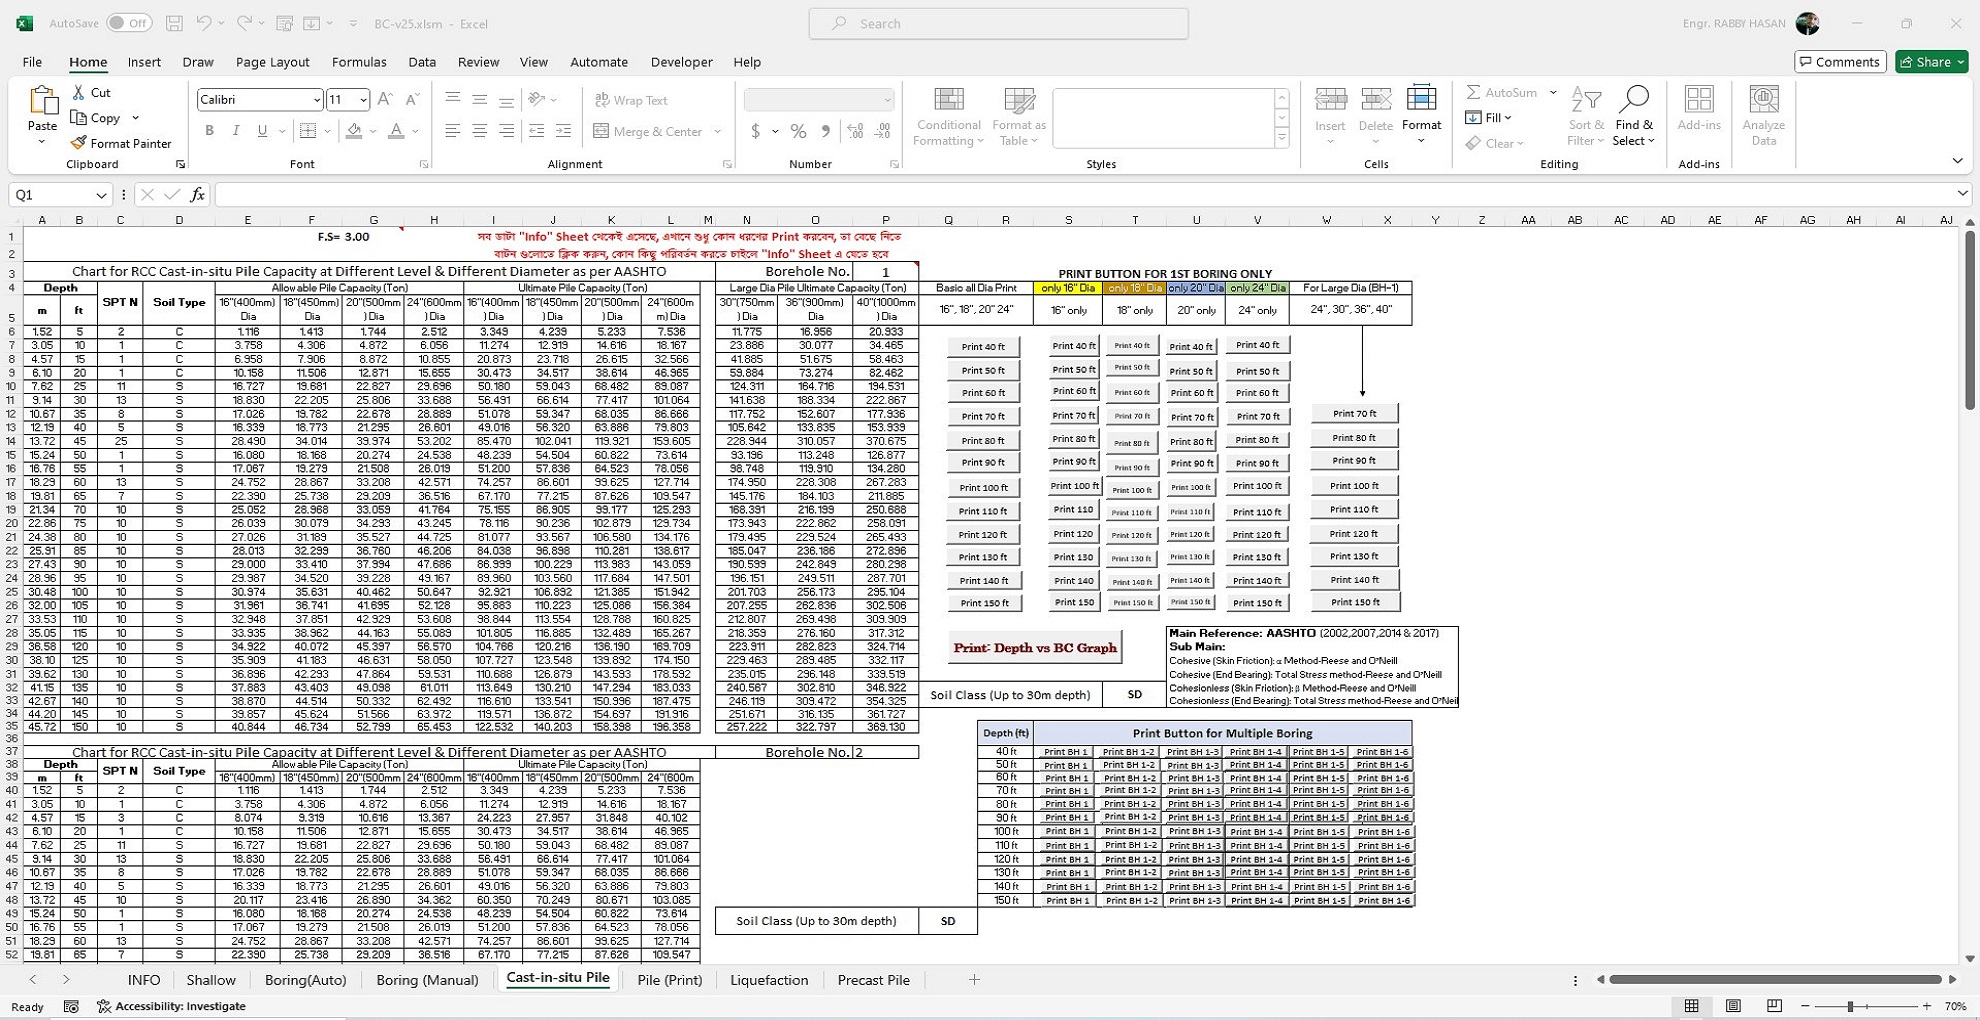The height and width of the screenshot is (1020, 1980).
Task: Click the Percent Style icon
Action: tap(798, 131)
